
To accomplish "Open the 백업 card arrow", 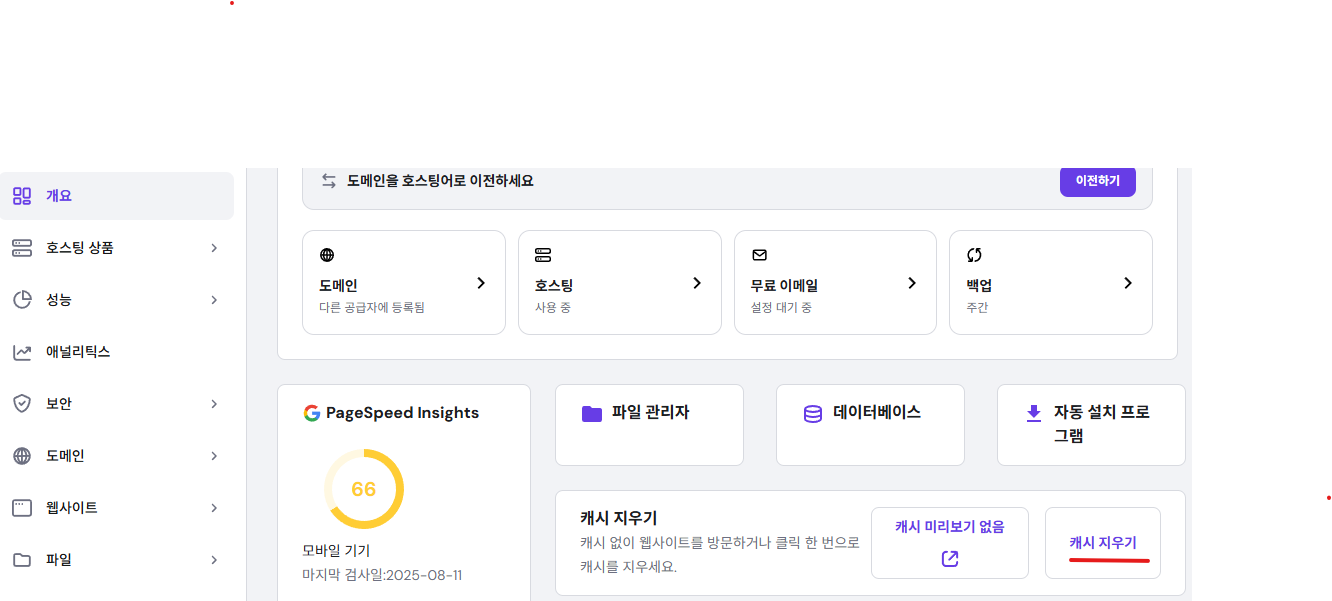I will point(1128,283).
